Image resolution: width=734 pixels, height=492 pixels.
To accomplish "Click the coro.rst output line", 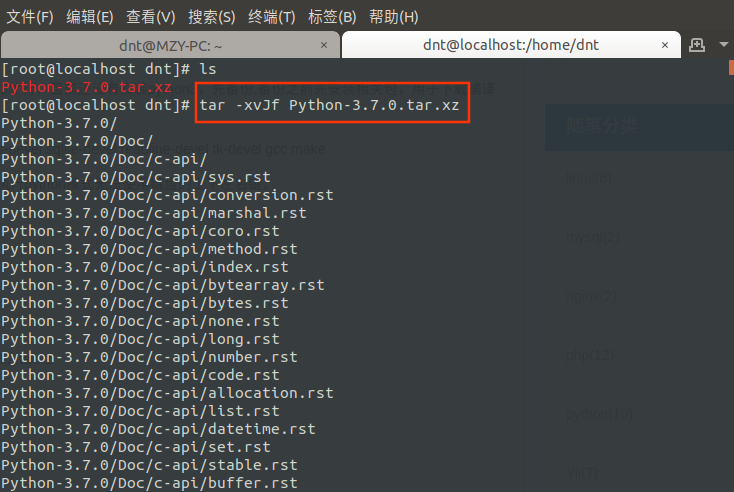I will 140,231.
